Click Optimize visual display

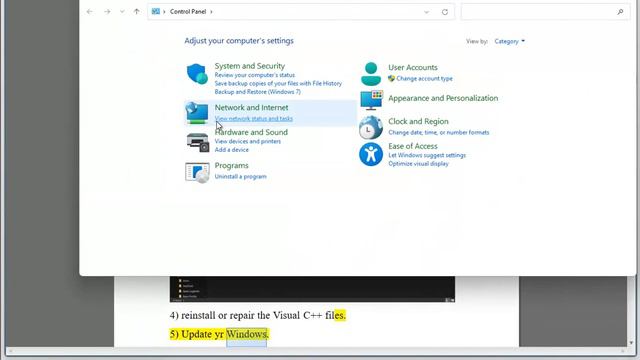click(418, 164)
